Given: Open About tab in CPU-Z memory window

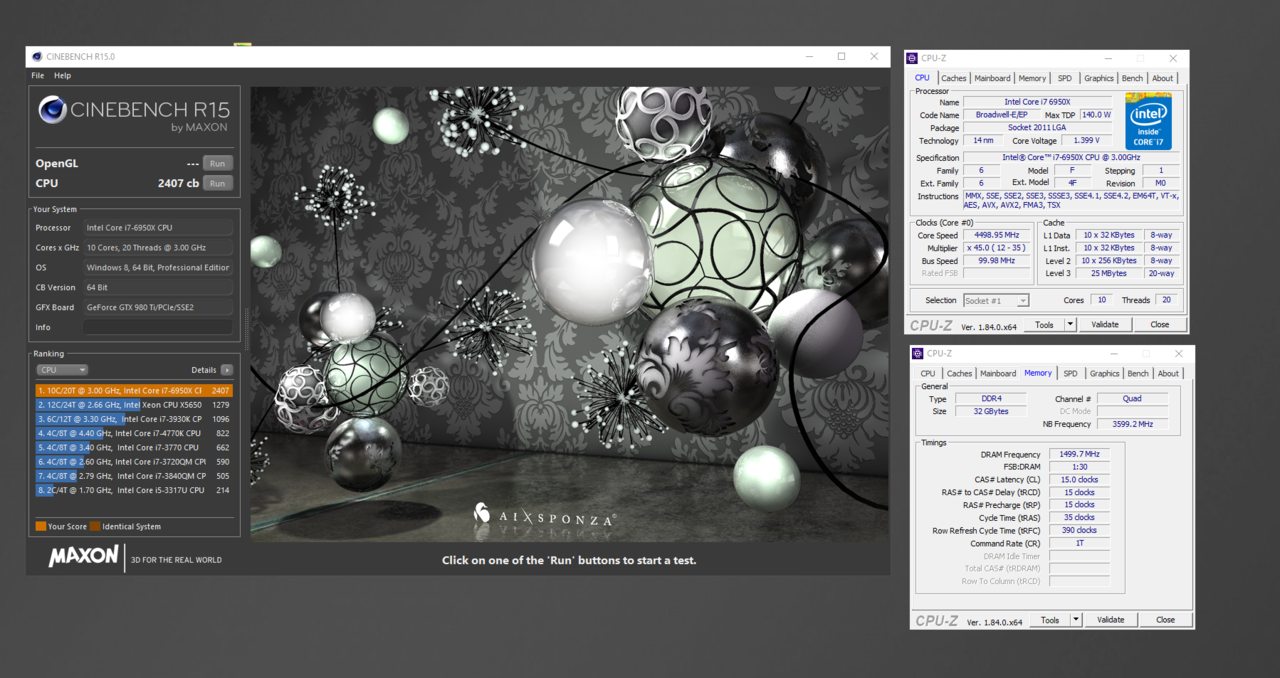Looking at the screenshot, I should [1168, 373].
